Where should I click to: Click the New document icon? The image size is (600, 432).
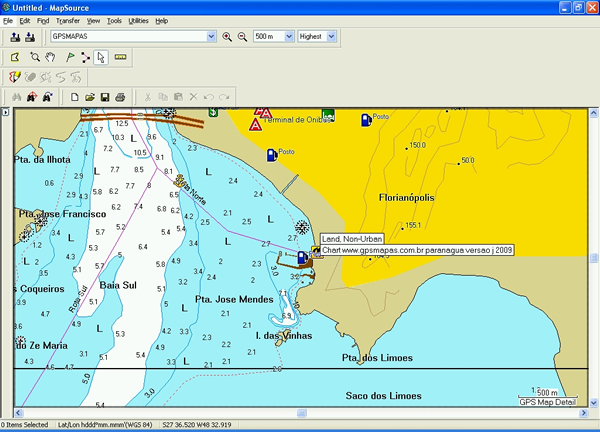pyautogui.click(x=75, y=97)
